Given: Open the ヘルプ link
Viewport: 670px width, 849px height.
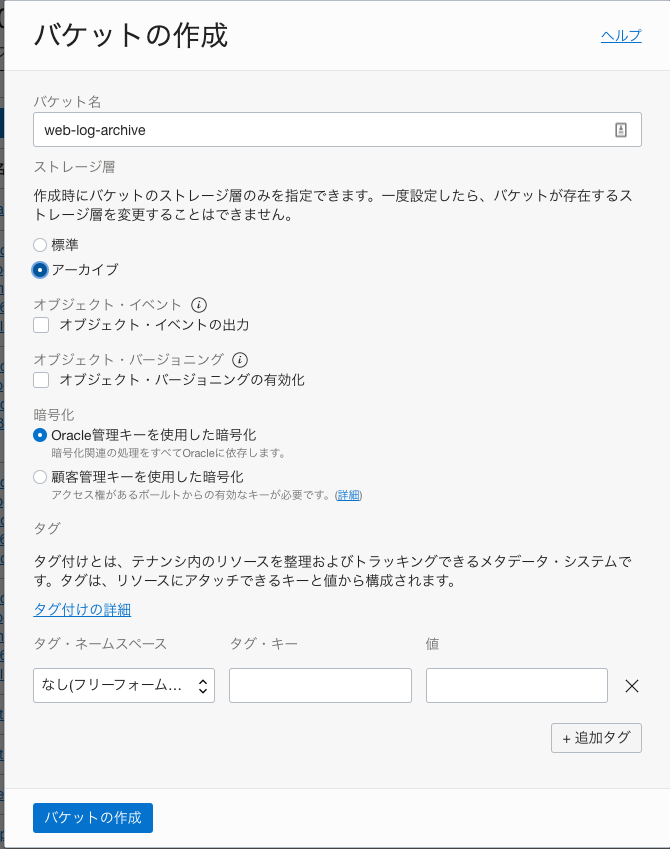Looking at the screenshot, I should pos(620,36).
